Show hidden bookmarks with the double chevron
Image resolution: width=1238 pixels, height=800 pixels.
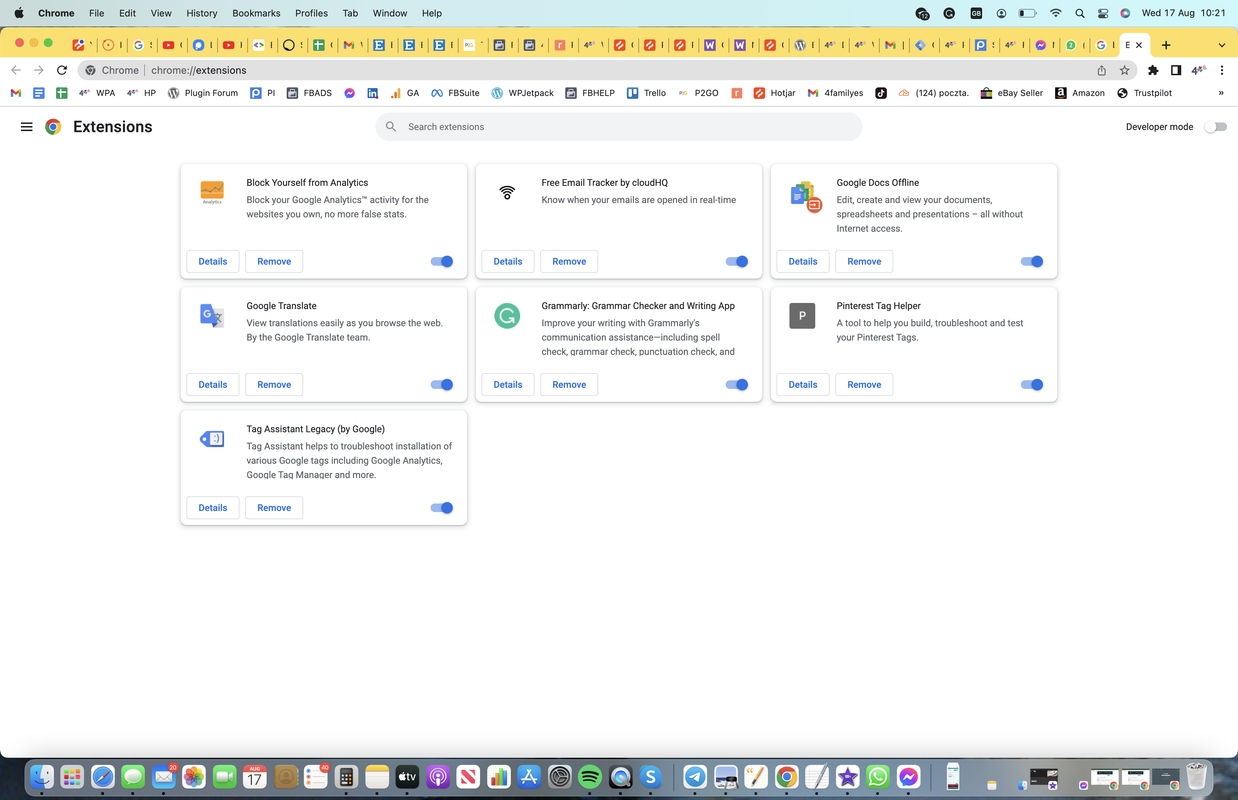(1221, 93)
